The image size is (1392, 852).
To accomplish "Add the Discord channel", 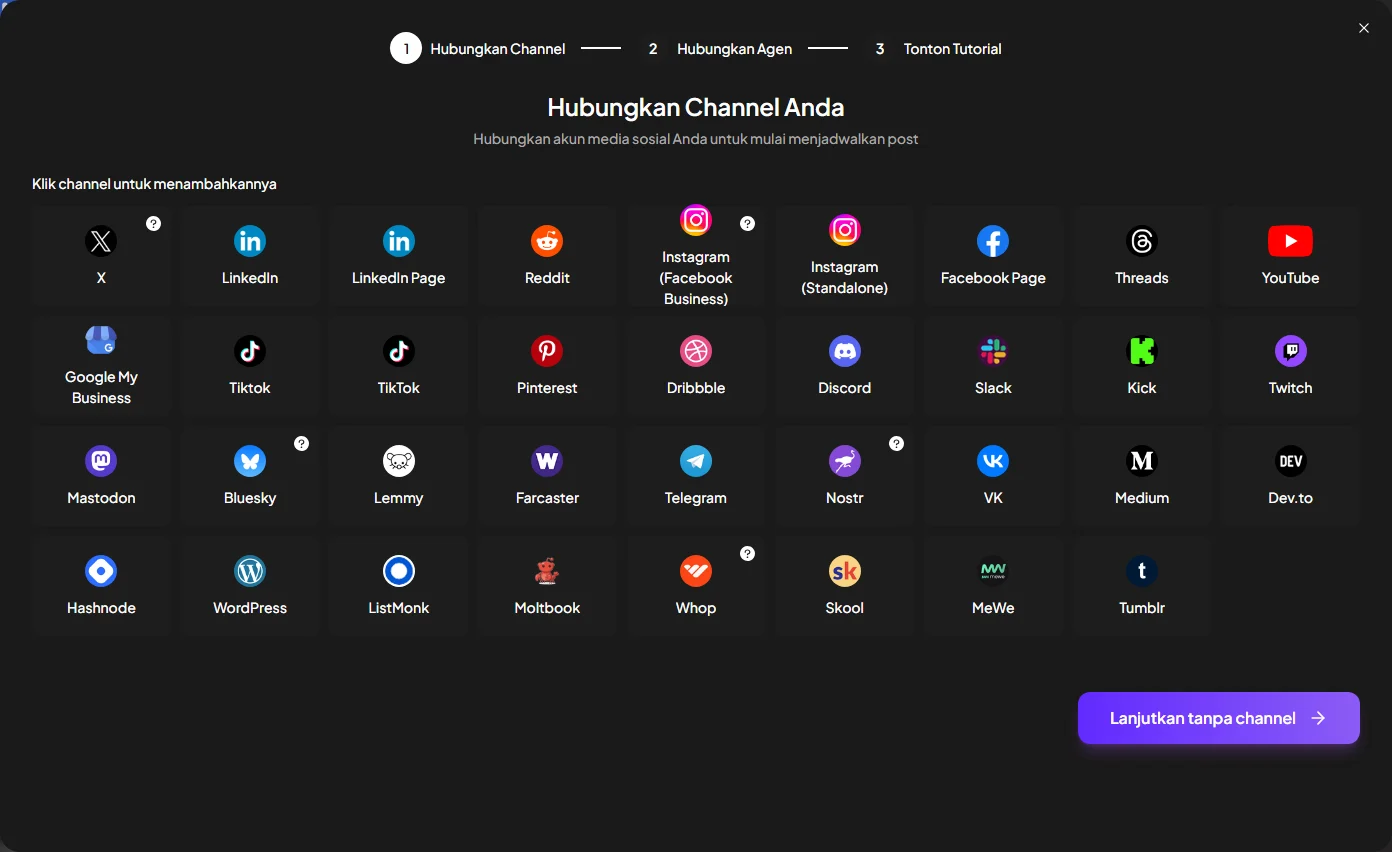I will (x=845, y=366).
